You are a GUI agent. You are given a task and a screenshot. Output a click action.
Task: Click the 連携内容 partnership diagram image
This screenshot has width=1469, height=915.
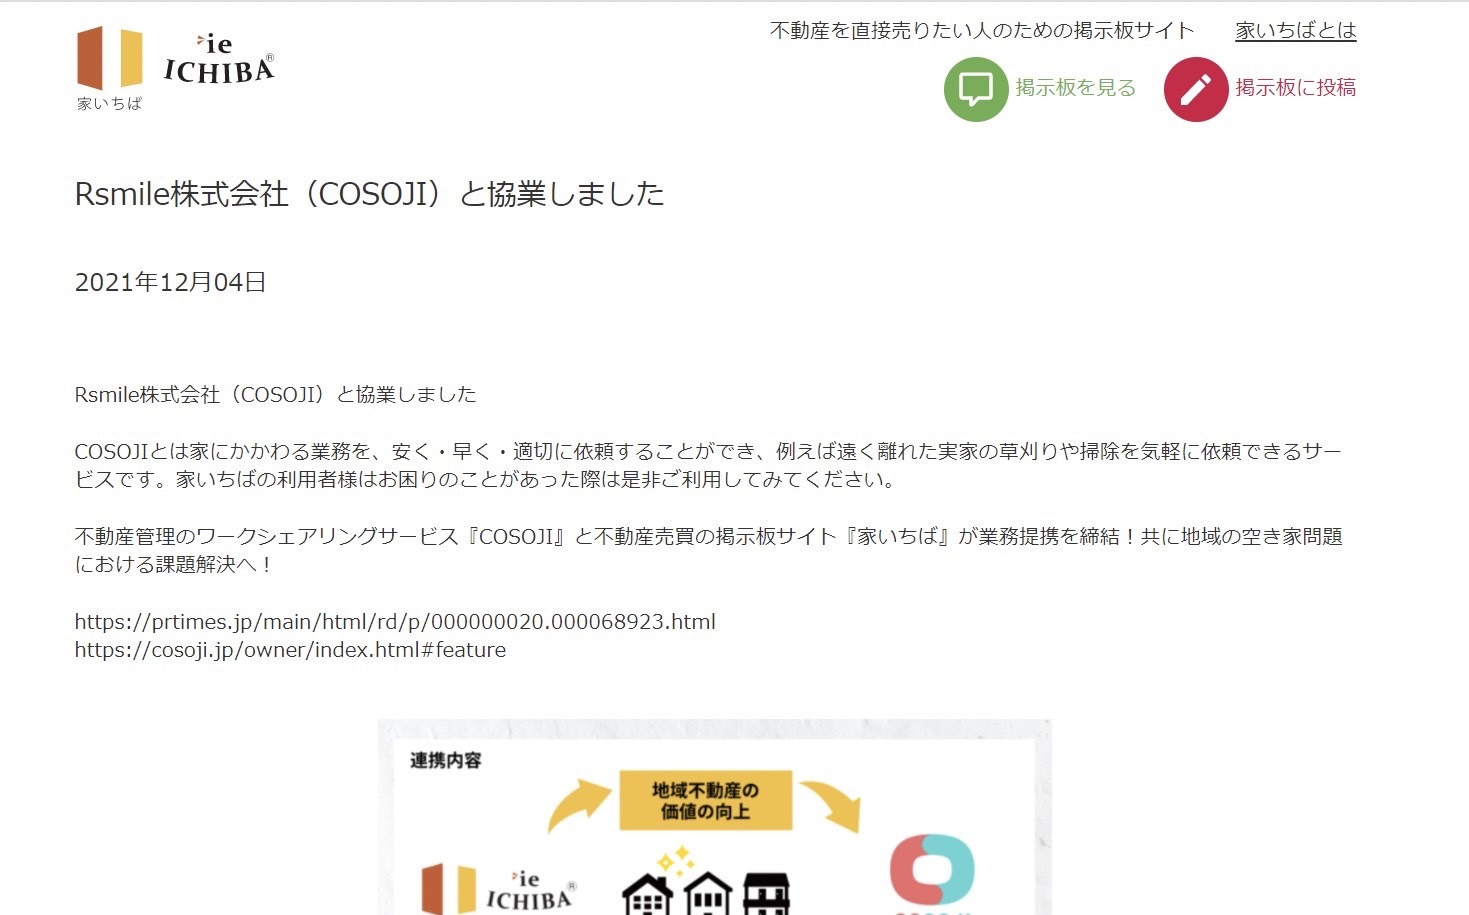pyautogui.click(x=714, y=817)
